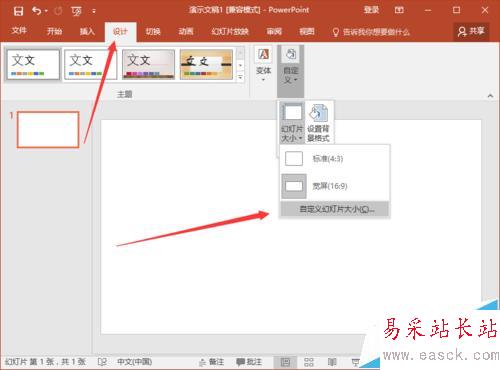Screen dimensions: 500x370
Task: Switch to Reading view icon
Action: 332,362
